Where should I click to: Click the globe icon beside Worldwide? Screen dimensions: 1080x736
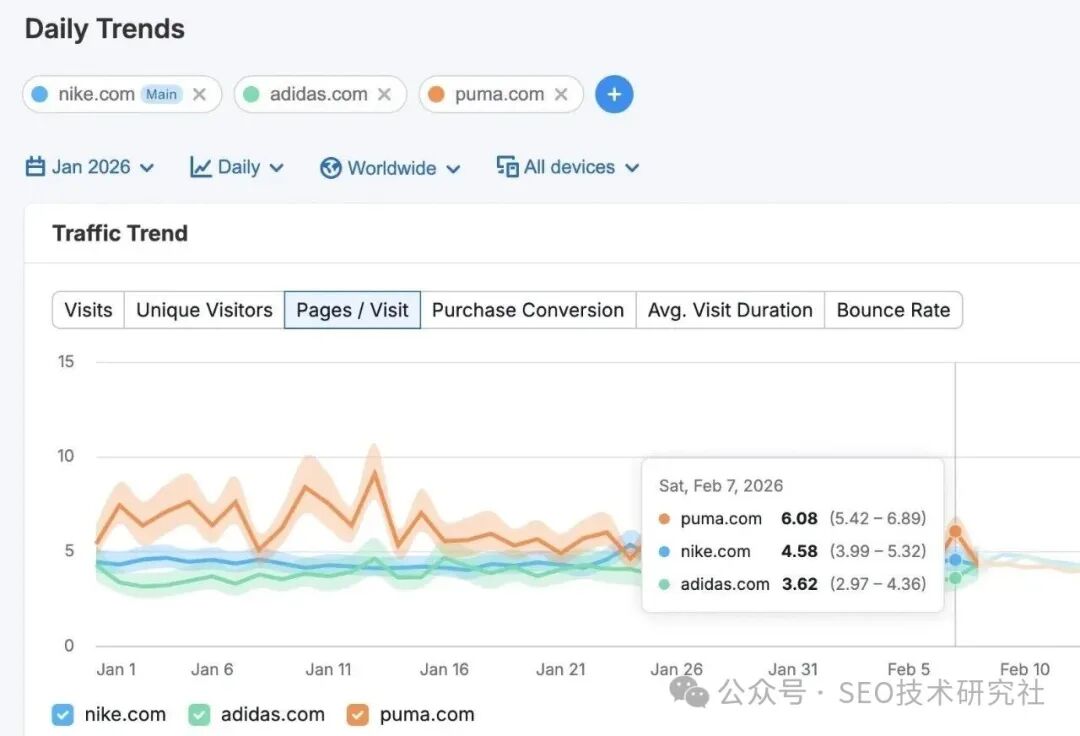(x=331, y=168)
